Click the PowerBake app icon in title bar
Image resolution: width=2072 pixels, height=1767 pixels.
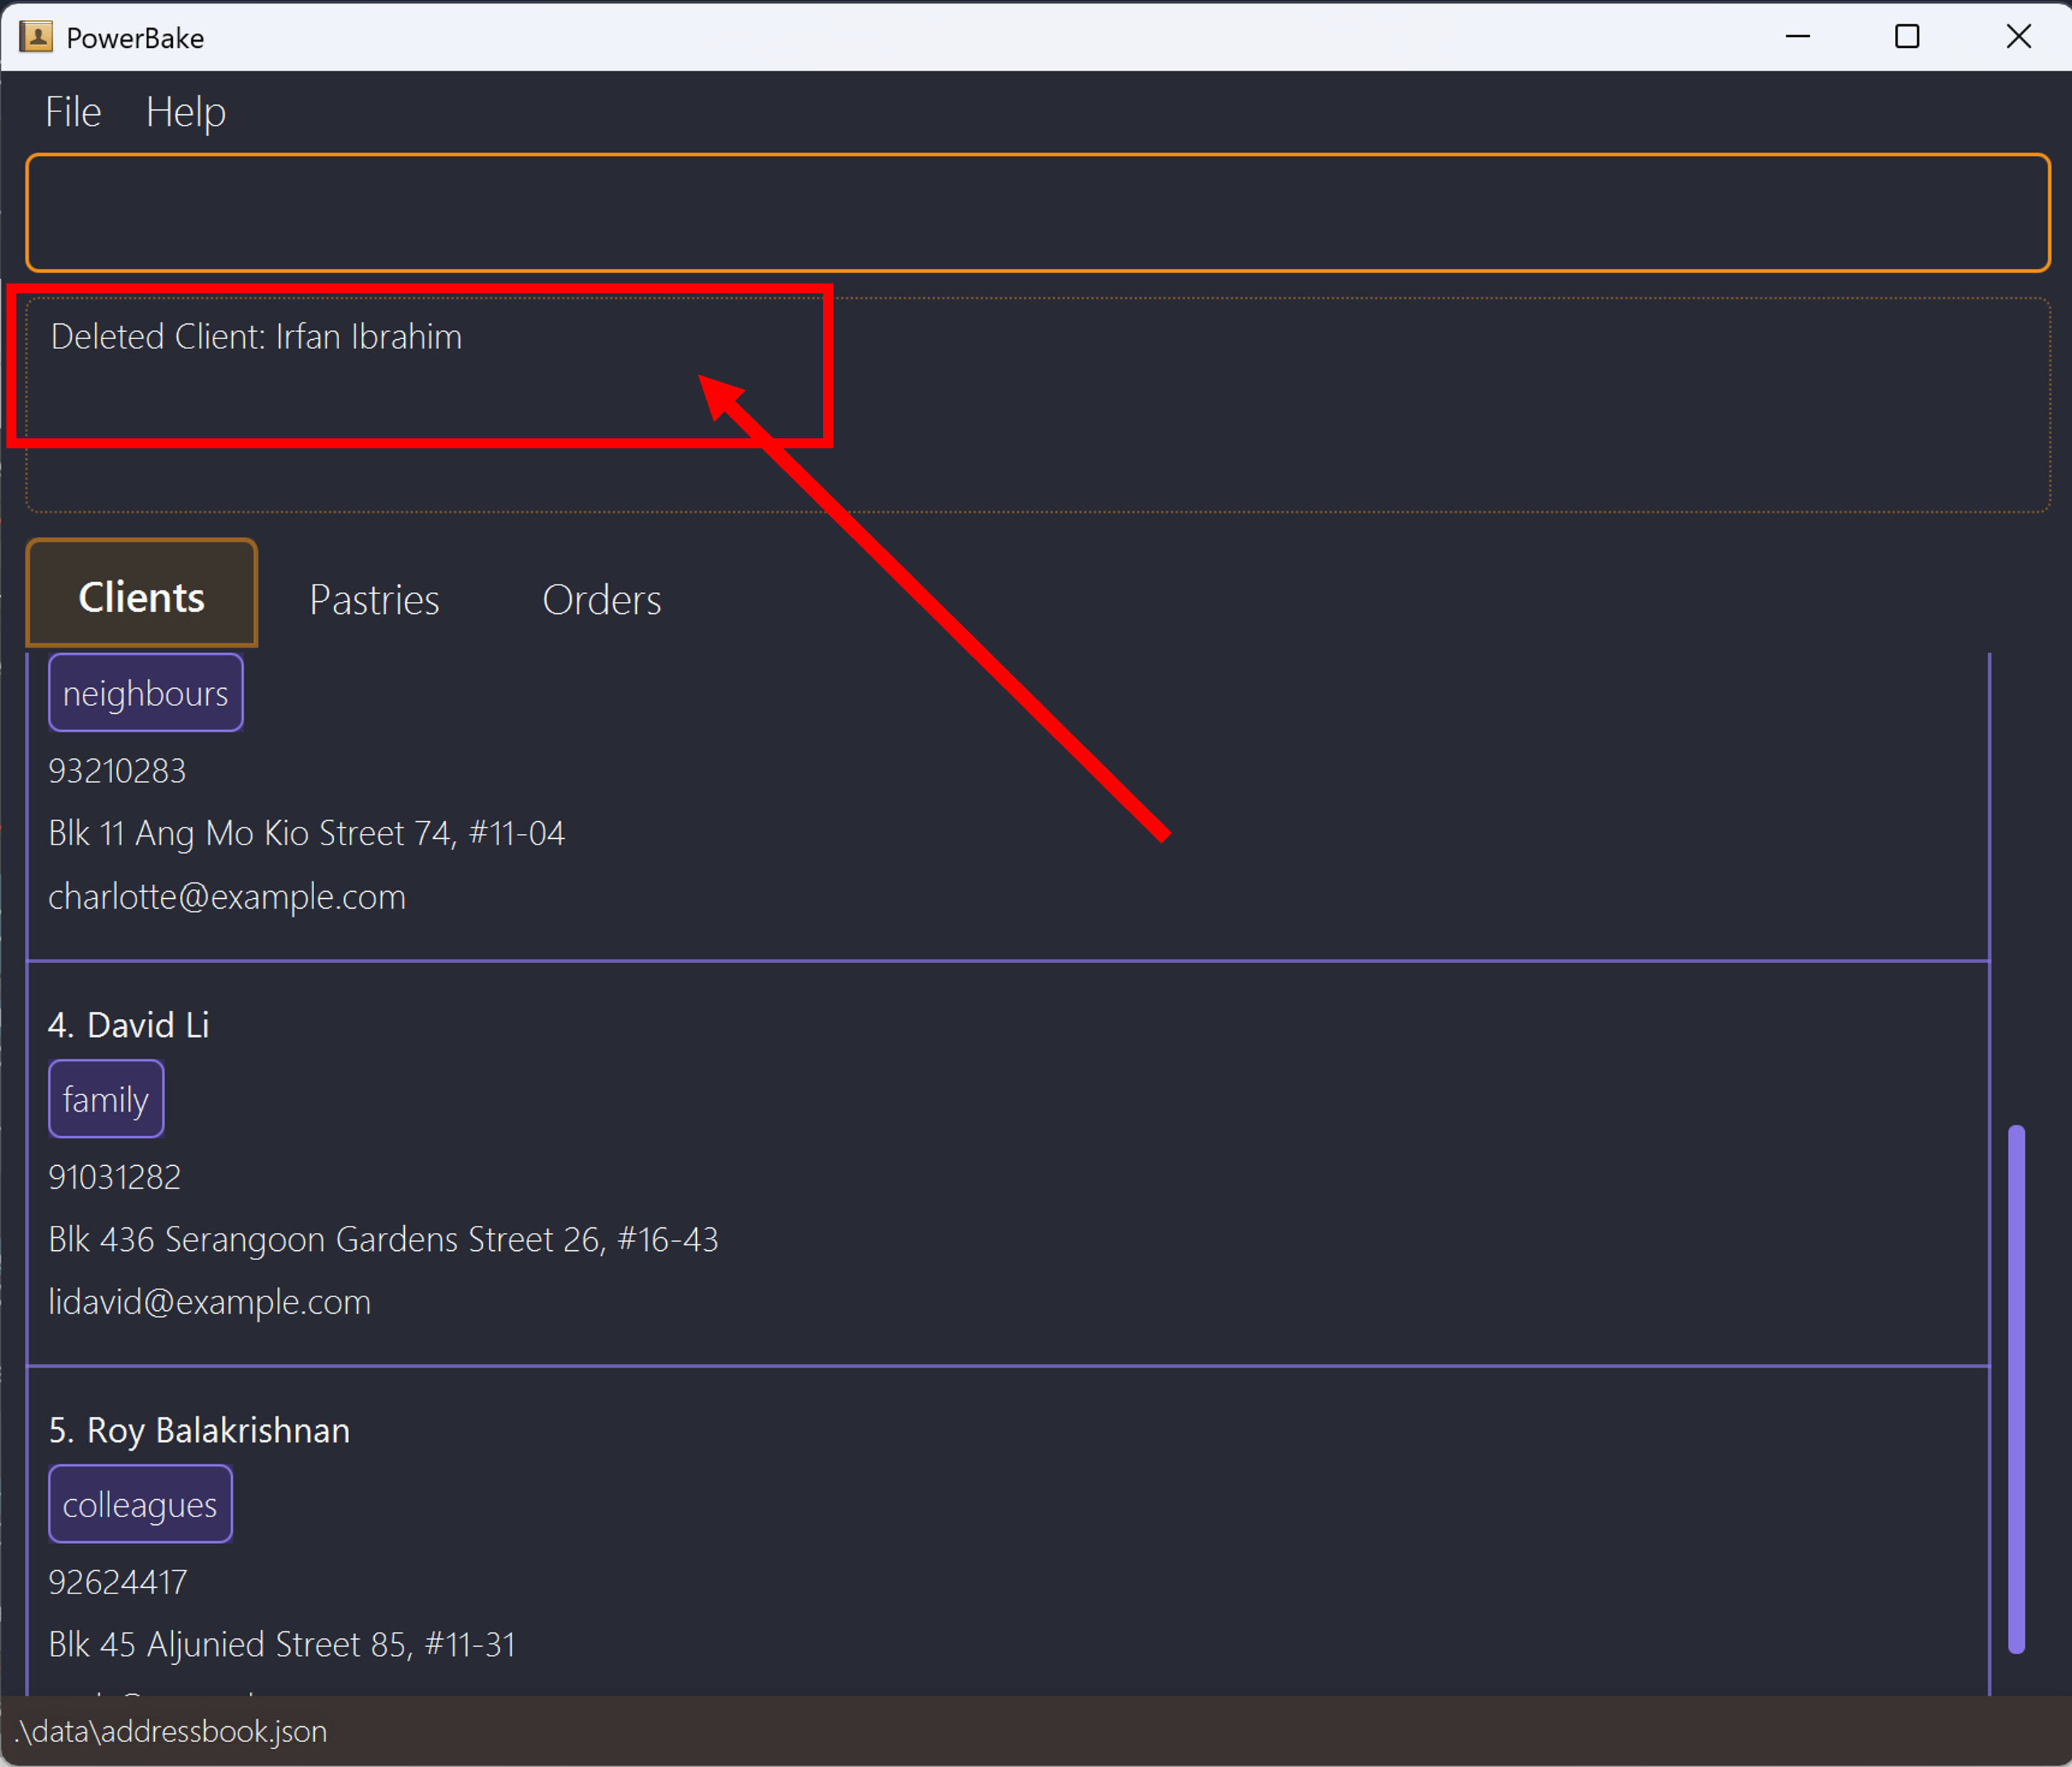point(36,37)
